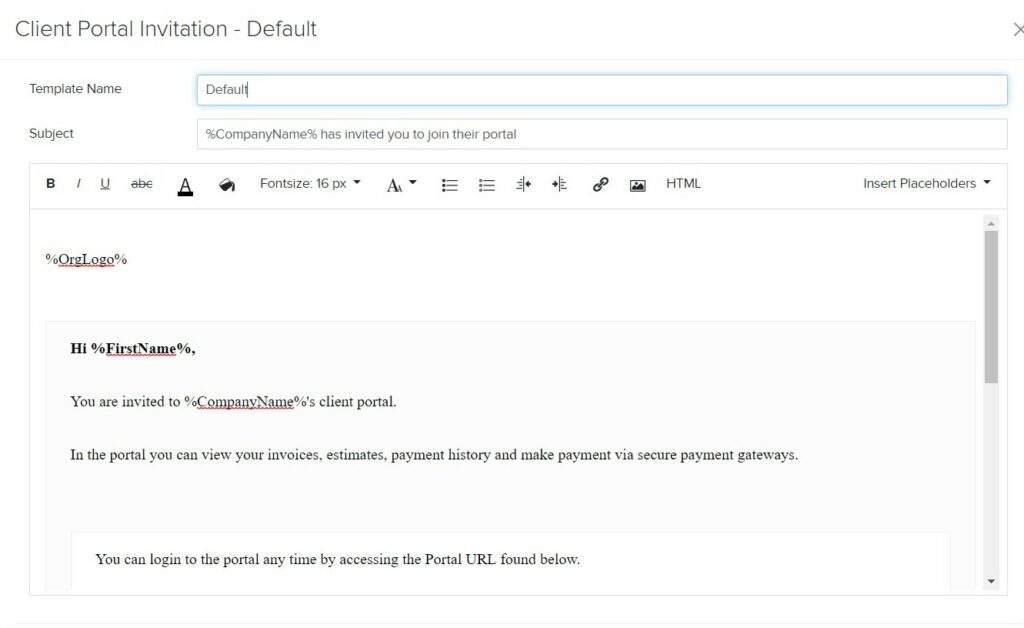
Task: Insert an image into the email
Action: (x=637, y=185)
